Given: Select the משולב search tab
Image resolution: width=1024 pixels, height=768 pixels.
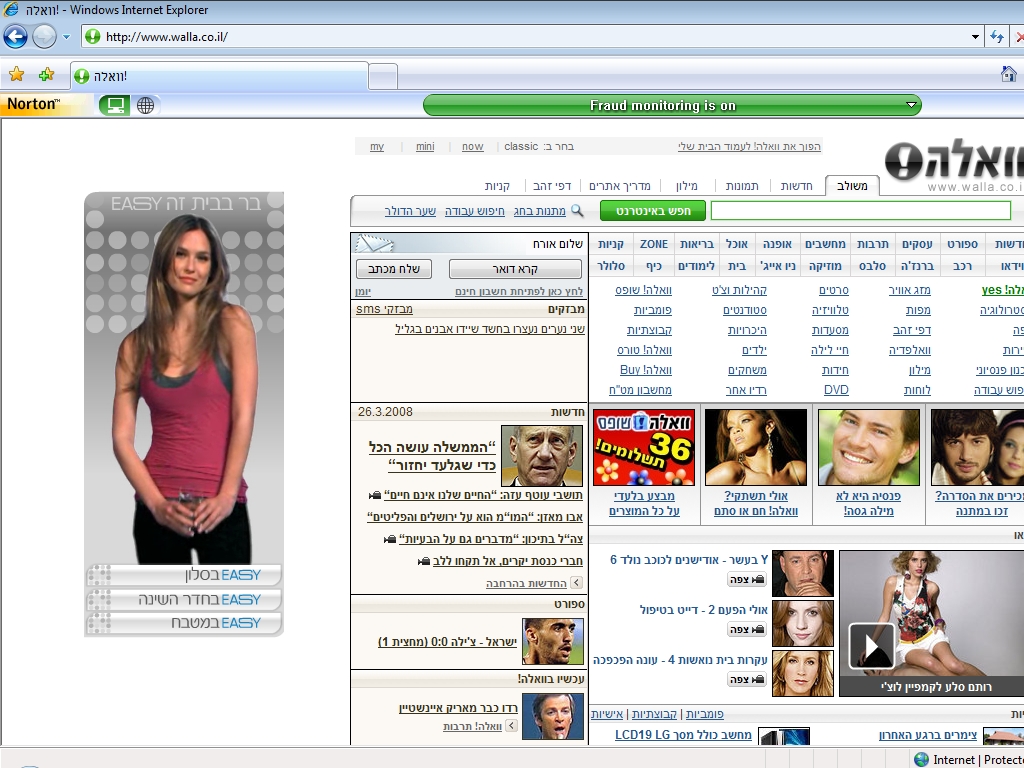Looking at the screenshot, I should tap(852, 185).
